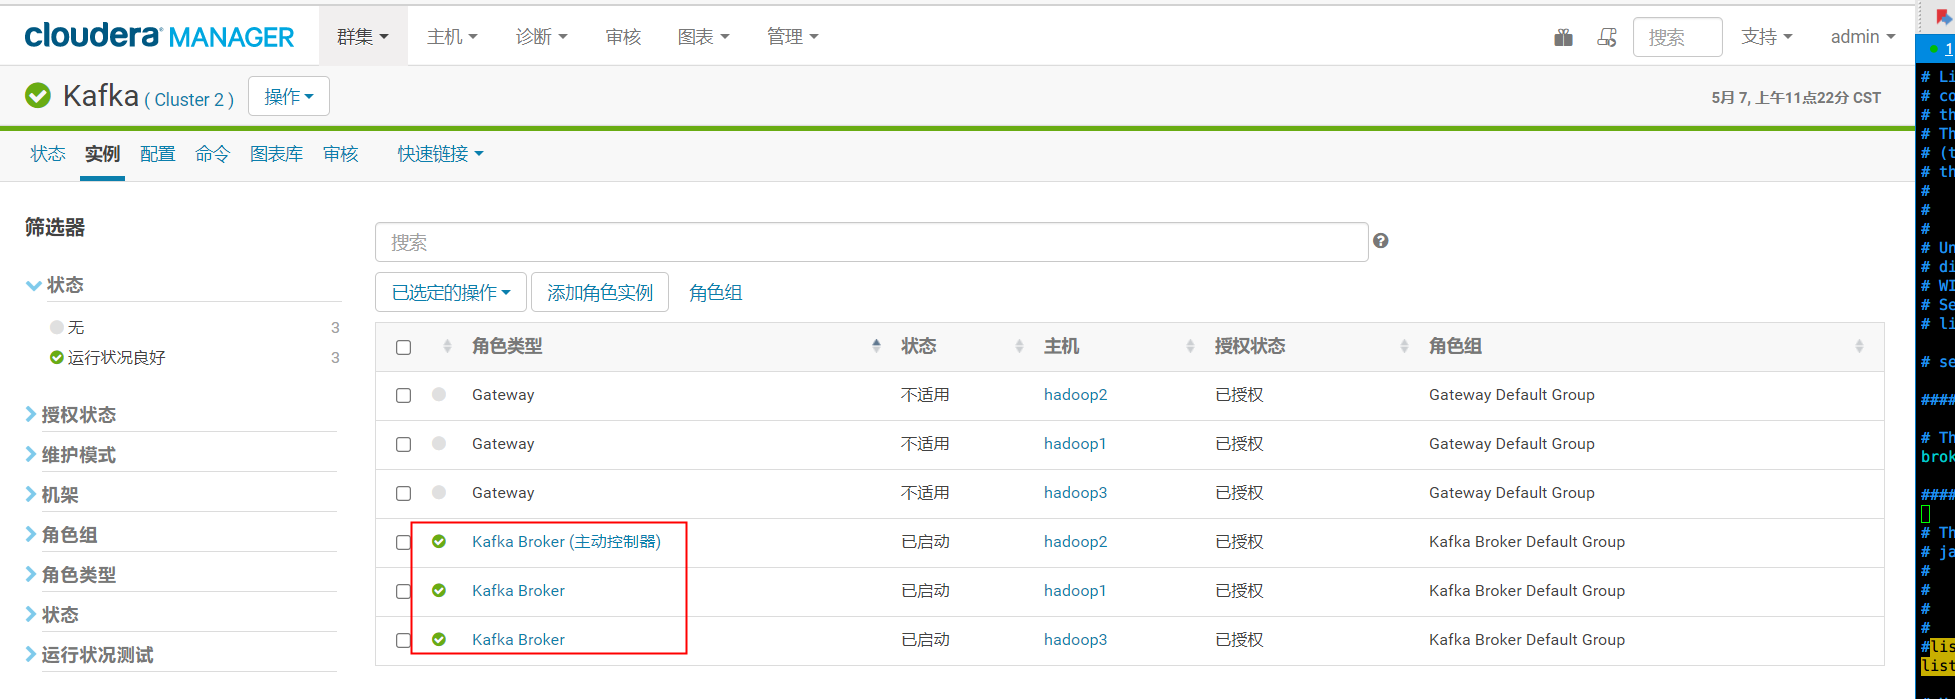Click status icon of Gateway on hadoop3
This screenshot has height=699, width=1955.
439,492
